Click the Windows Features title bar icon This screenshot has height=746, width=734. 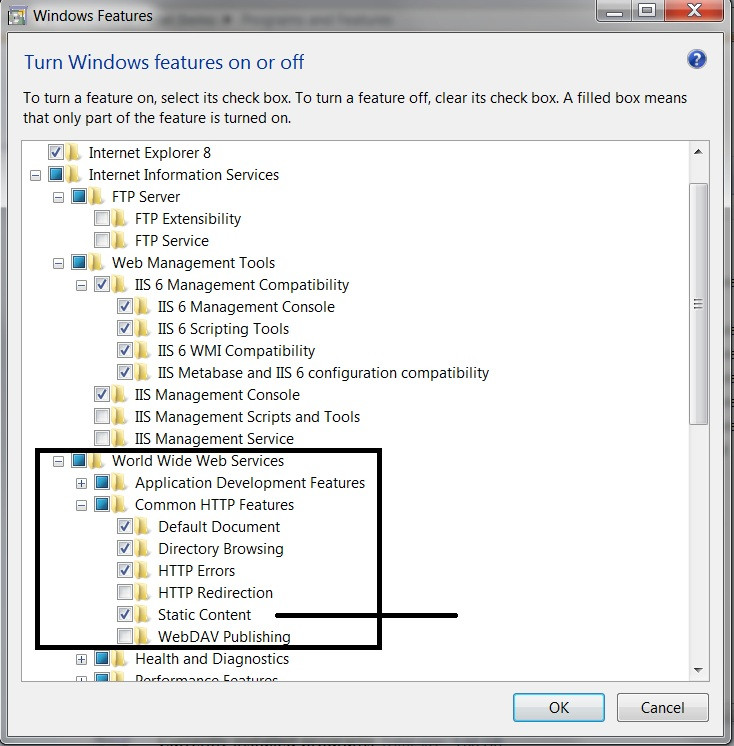coord(17,17)
